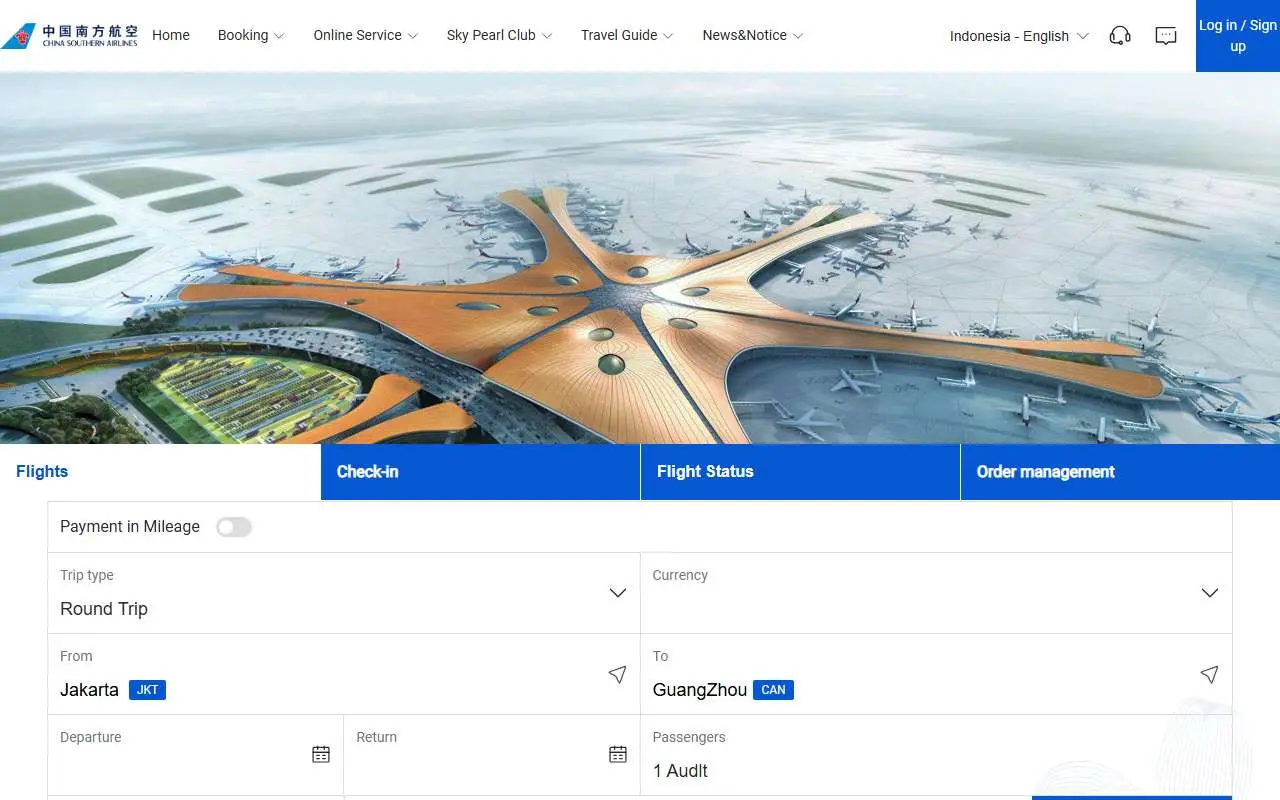Select the Flights tab

(160, 472)
